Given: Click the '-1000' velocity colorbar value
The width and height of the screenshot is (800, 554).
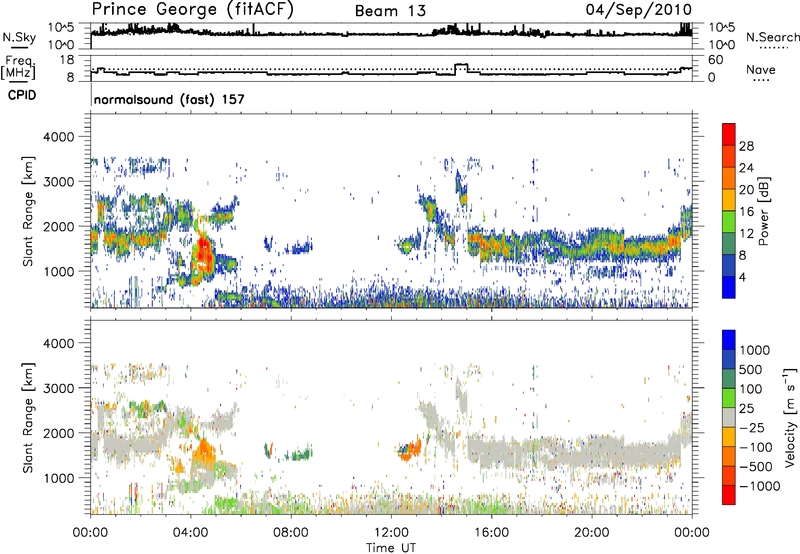Looking at the screenshot, I should click(760, 486).
